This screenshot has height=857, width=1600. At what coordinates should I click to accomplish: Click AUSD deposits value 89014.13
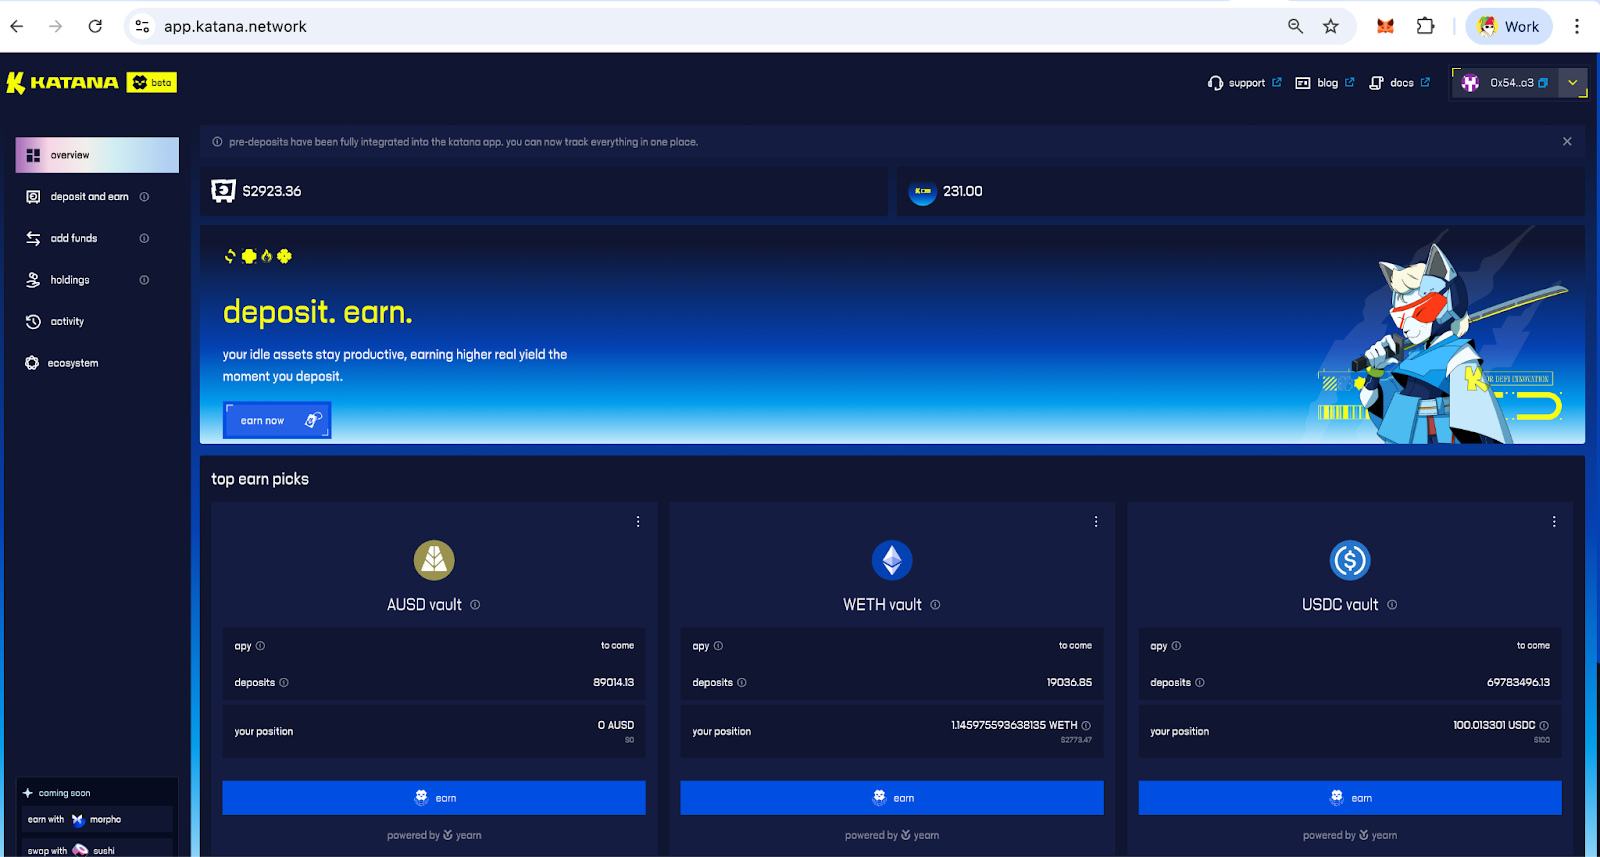(x=613, y=683)
